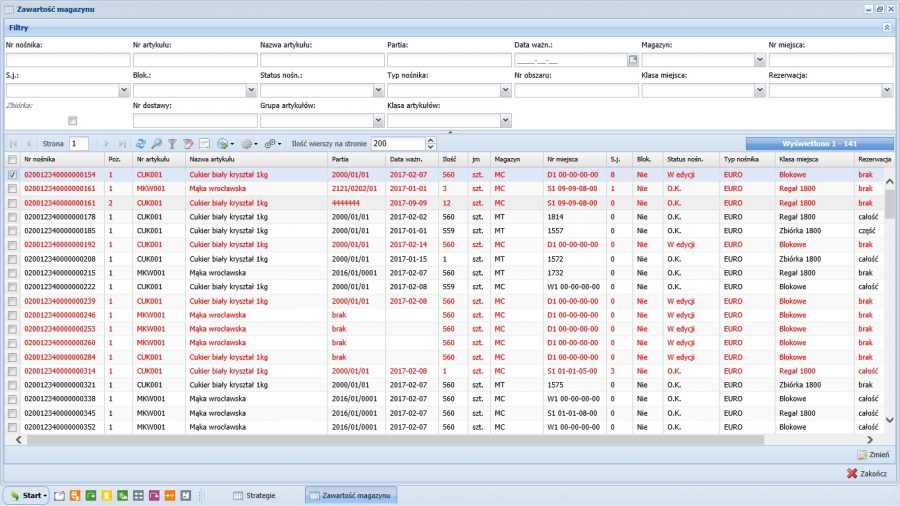Open the Typ nośnika filter dropdown
This screenshot has height=506, width=900.
pyautogui.click(x=505, y=90)
